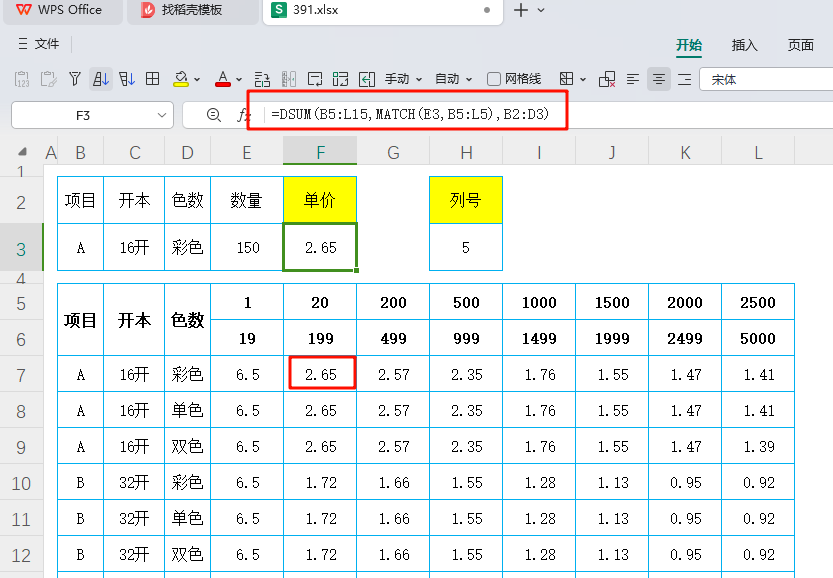Click the rows and columns icon
The width and height of the screenshot is (833, 578).
pyautogui.click(x=262, y=79)
